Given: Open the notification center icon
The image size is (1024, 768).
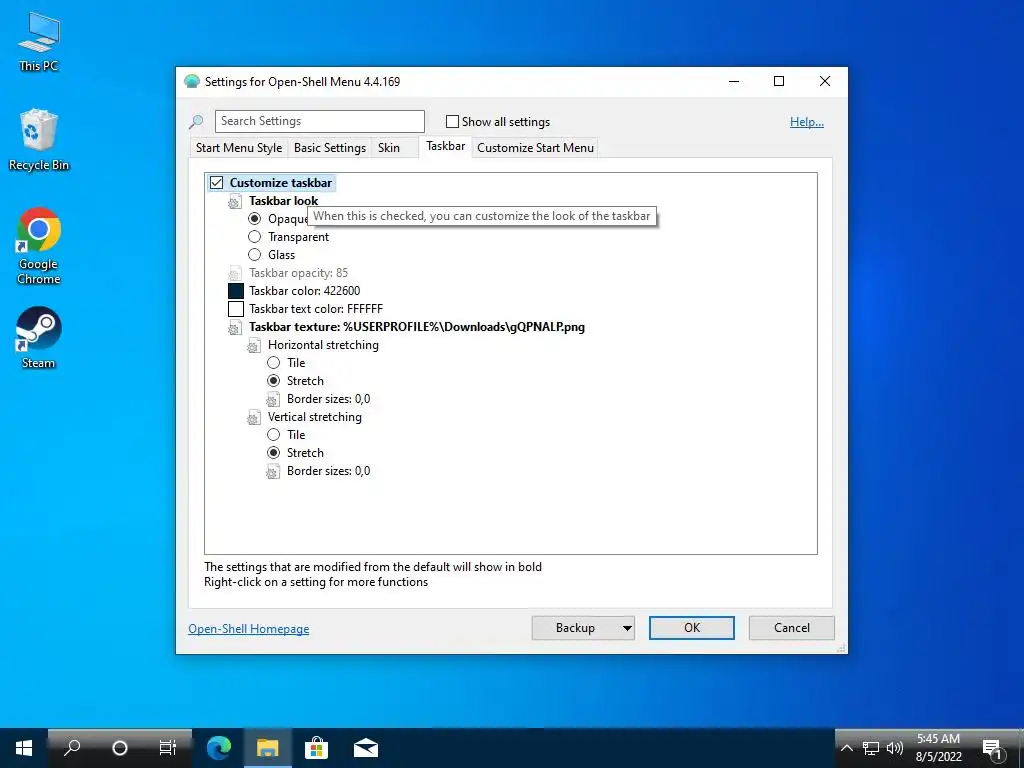Looking at the screenshot, I should click(993, 749).
